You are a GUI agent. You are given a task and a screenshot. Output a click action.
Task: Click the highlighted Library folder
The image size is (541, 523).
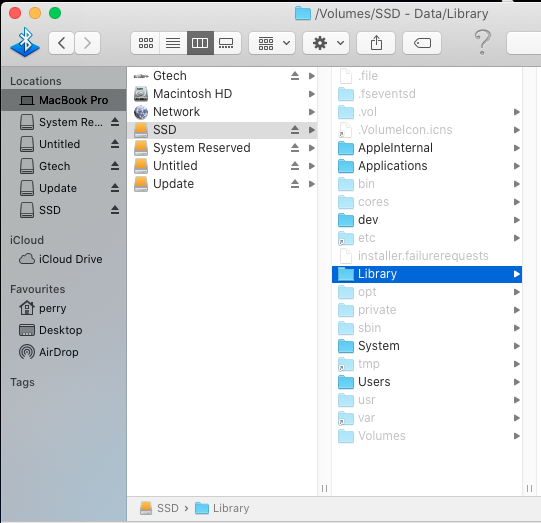pos(427,274)
